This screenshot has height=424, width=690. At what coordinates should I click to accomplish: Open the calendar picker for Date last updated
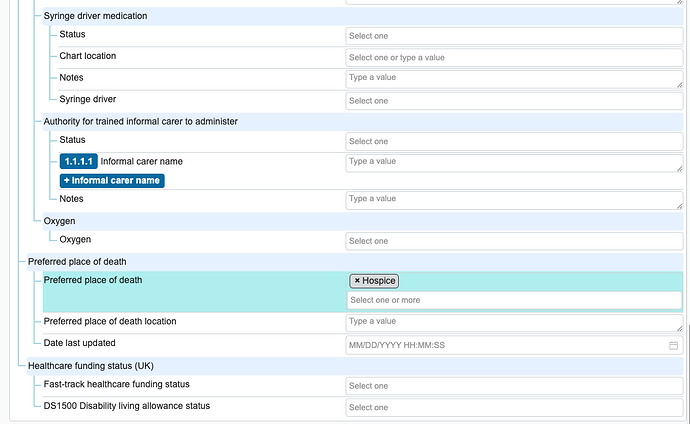(673, 345)
